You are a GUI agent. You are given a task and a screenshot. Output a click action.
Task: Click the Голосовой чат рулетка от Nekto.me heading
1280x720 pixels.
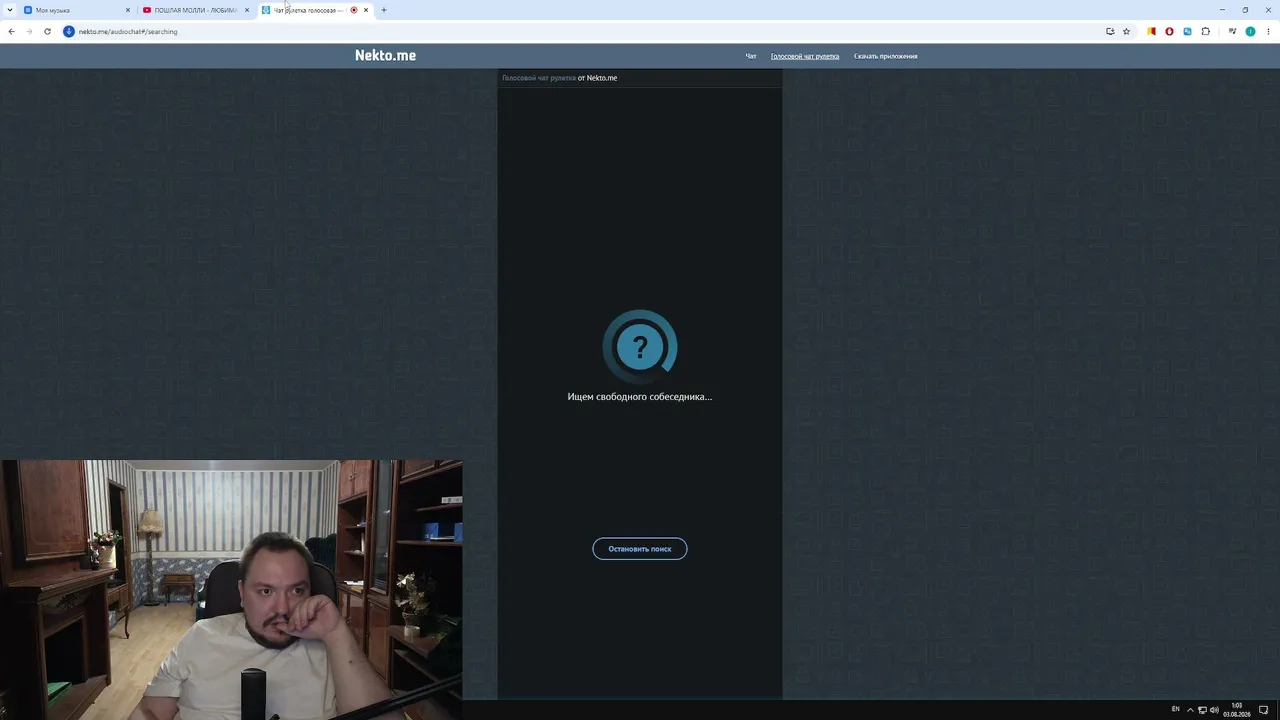click(x=560, y=77)
